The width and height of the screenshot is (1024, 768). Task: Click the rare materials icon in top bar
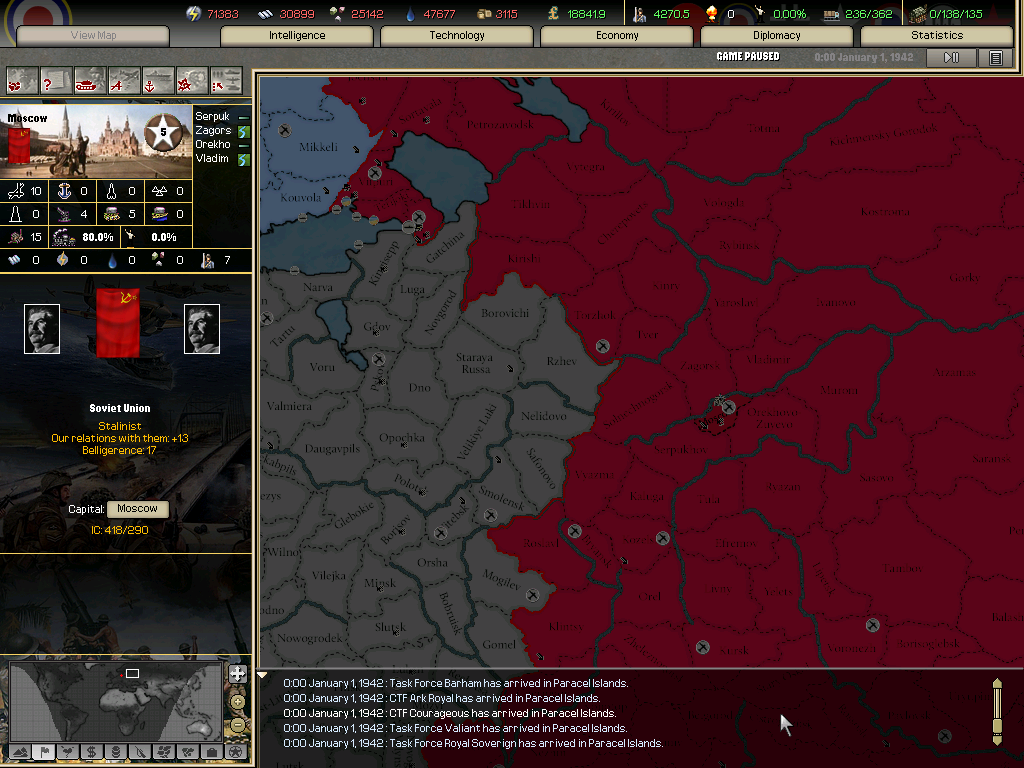[x=337, y=14]
